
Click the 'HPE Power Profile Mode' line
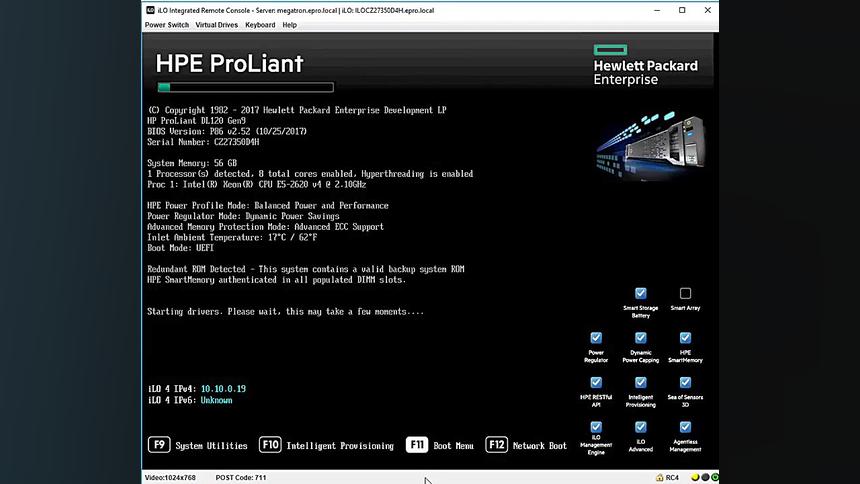click(268, 206)
